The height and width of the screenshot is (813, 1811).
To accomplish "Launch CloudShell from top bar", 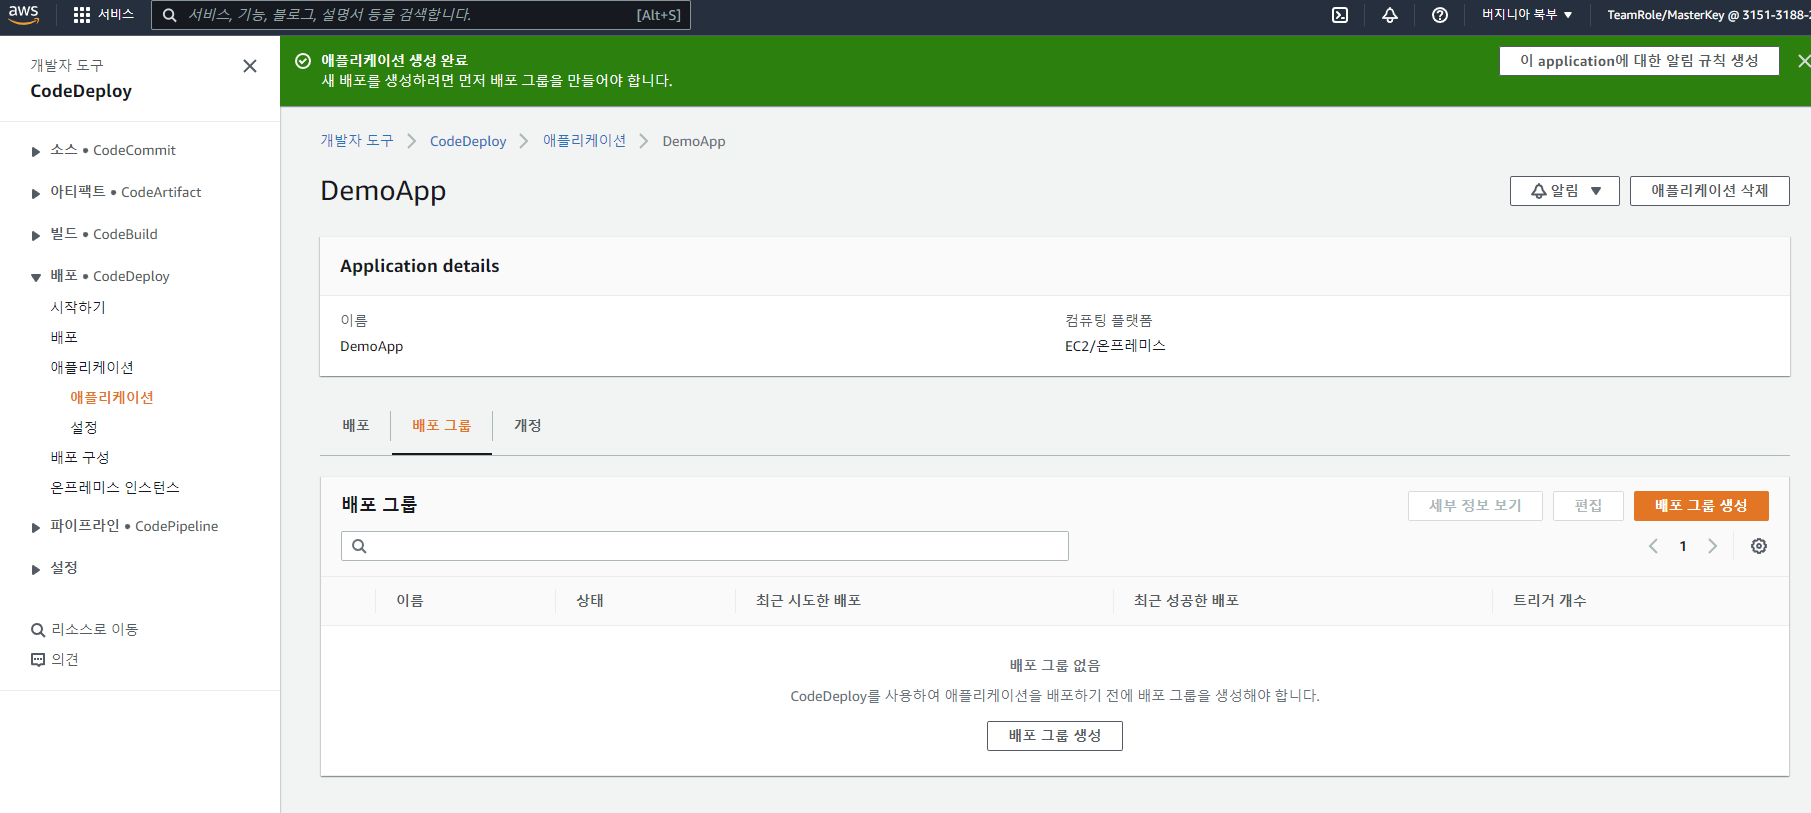I will (1340, 15).
